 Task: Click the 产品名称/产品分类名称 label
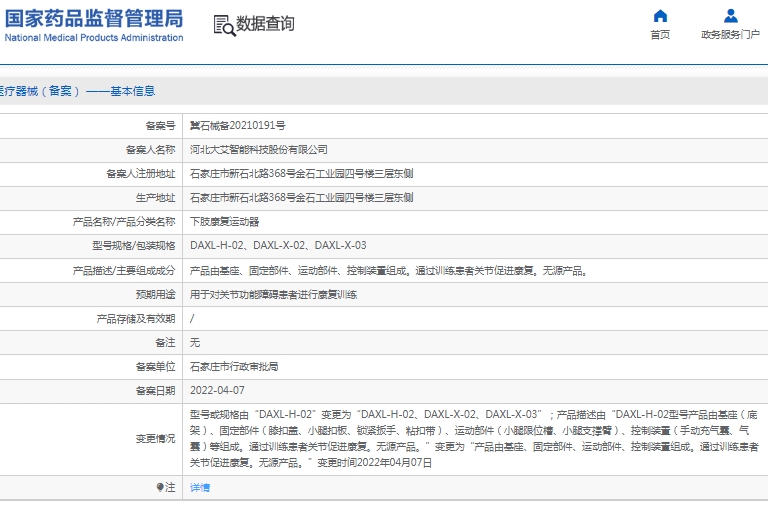click(x=124, y=222)
